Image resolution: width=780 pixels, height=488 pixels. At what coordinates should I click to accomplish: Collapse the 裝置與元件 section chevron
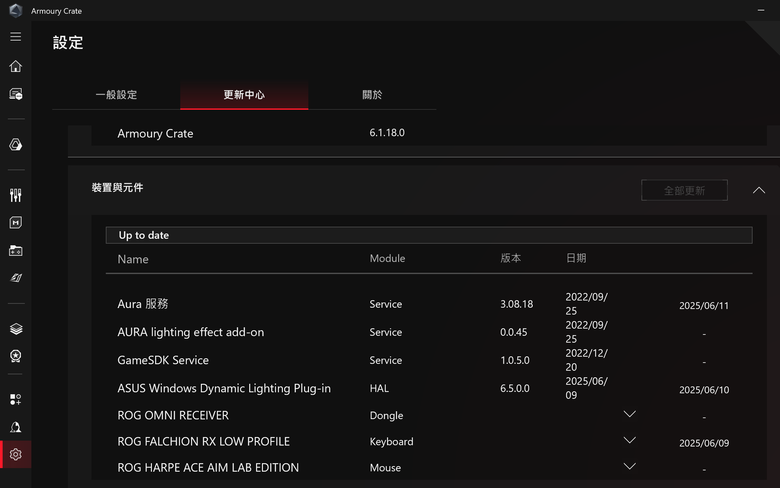759,190
